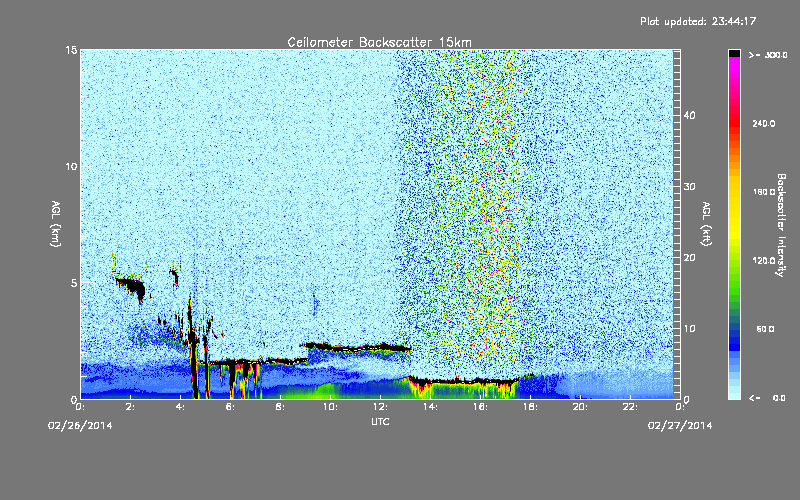Click the left AGL (km) axis label
The height and width of the screenshot is (500, 800).
(x=56, y=223)
